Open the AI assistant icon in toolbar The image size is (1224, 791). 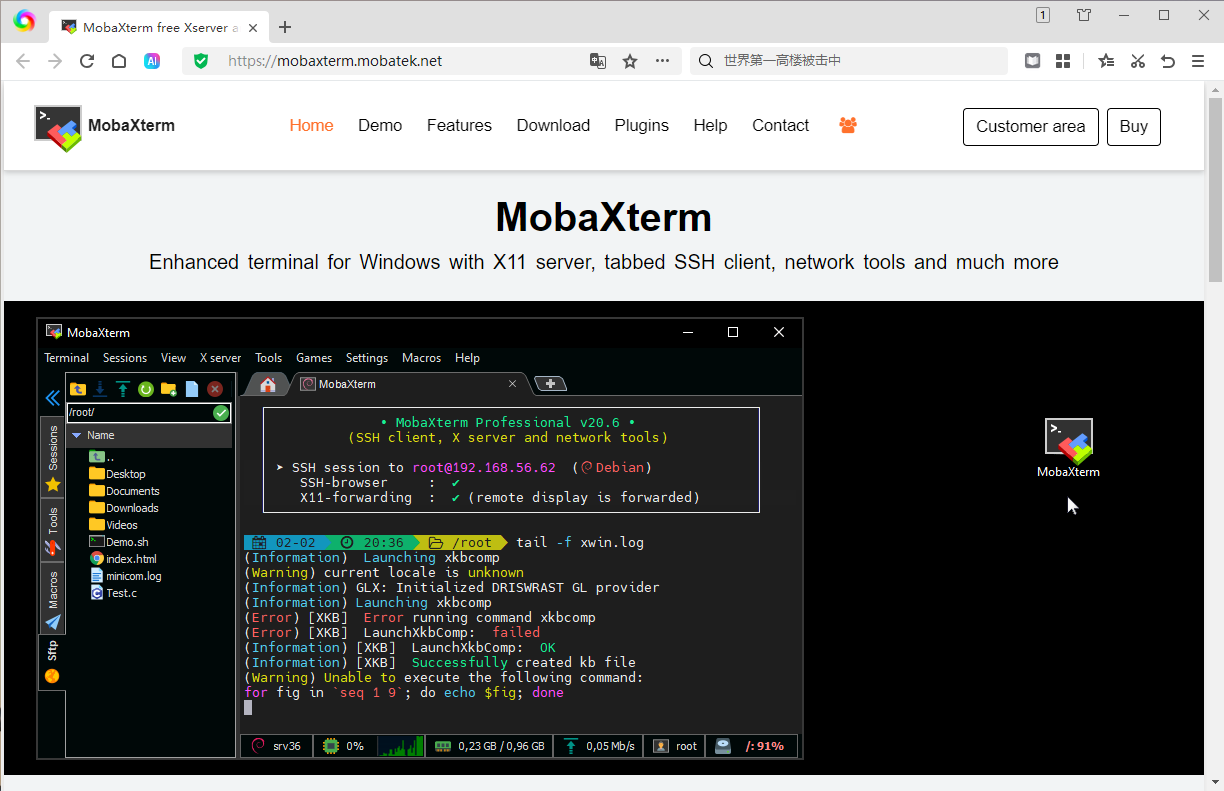pyautogui.click(x=152, y=61)
